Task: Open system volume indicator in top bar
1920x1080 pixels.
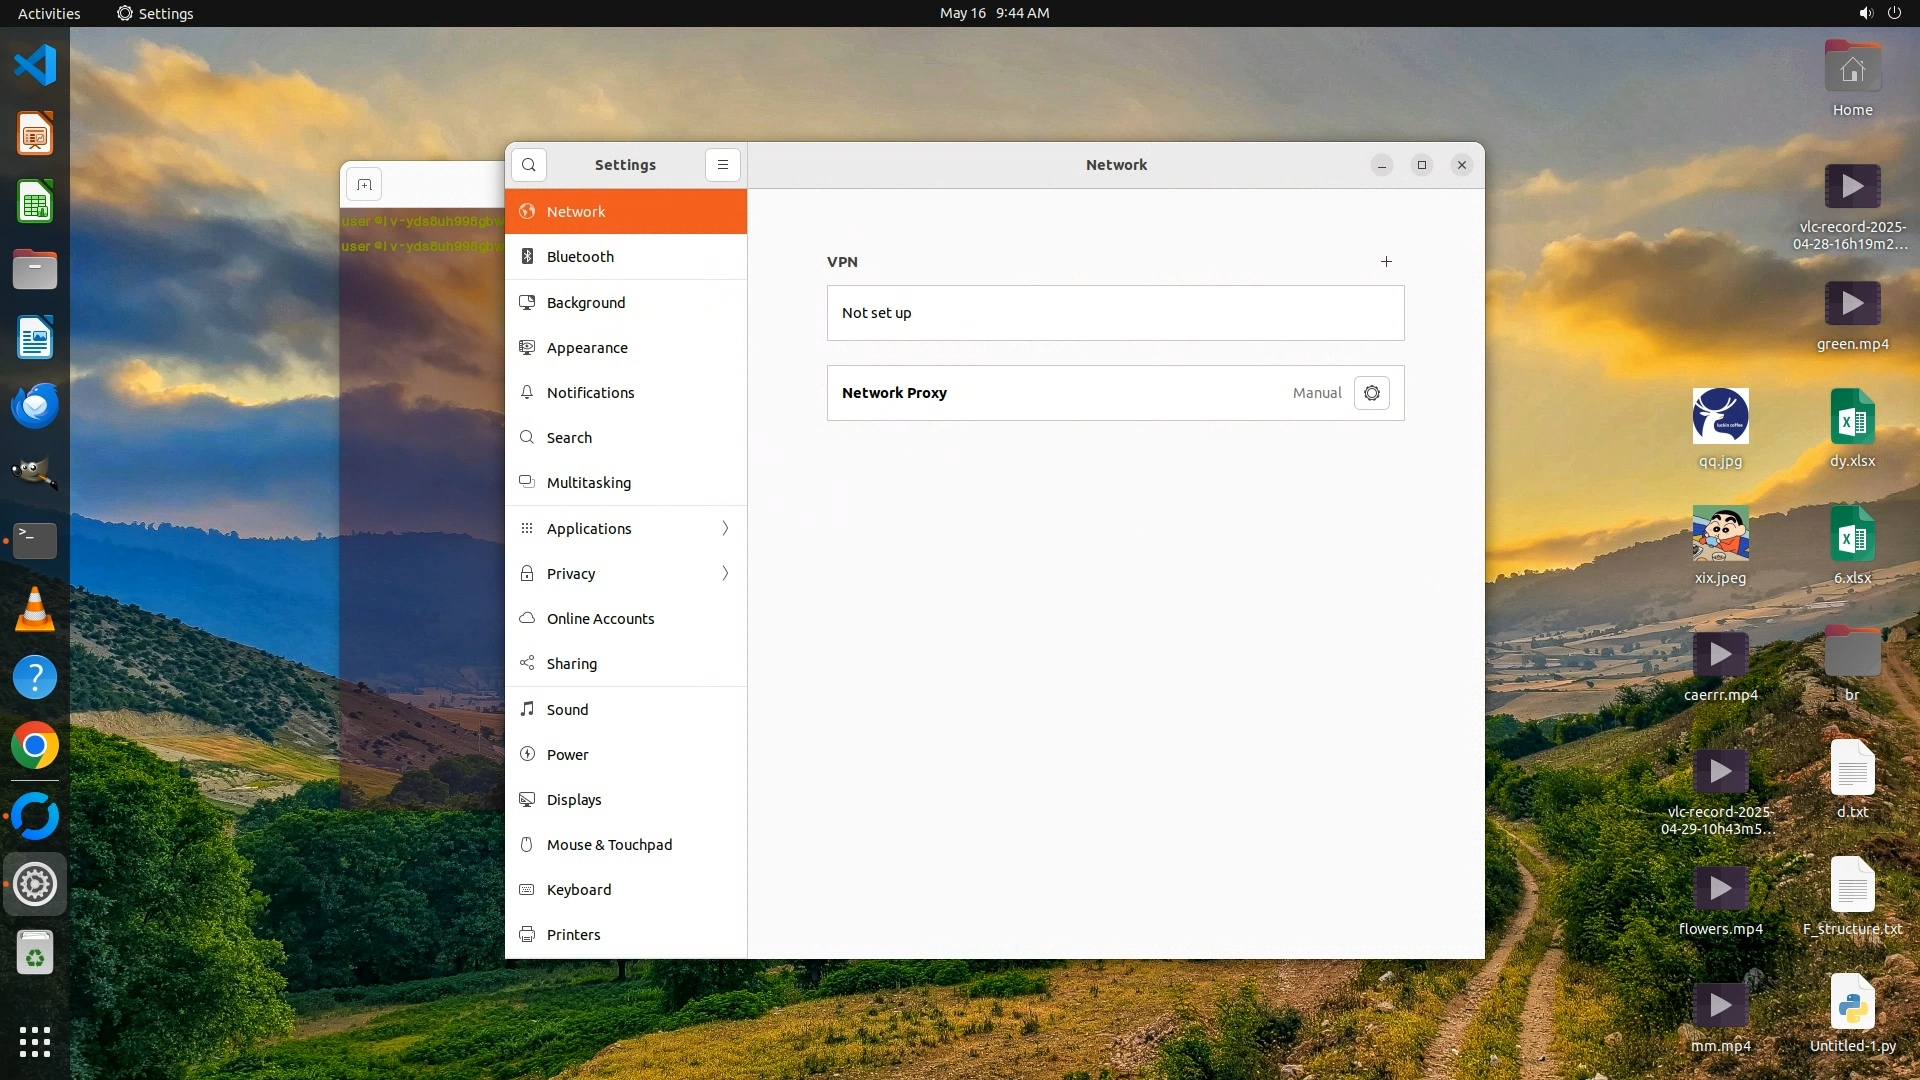Action: 1865,13
